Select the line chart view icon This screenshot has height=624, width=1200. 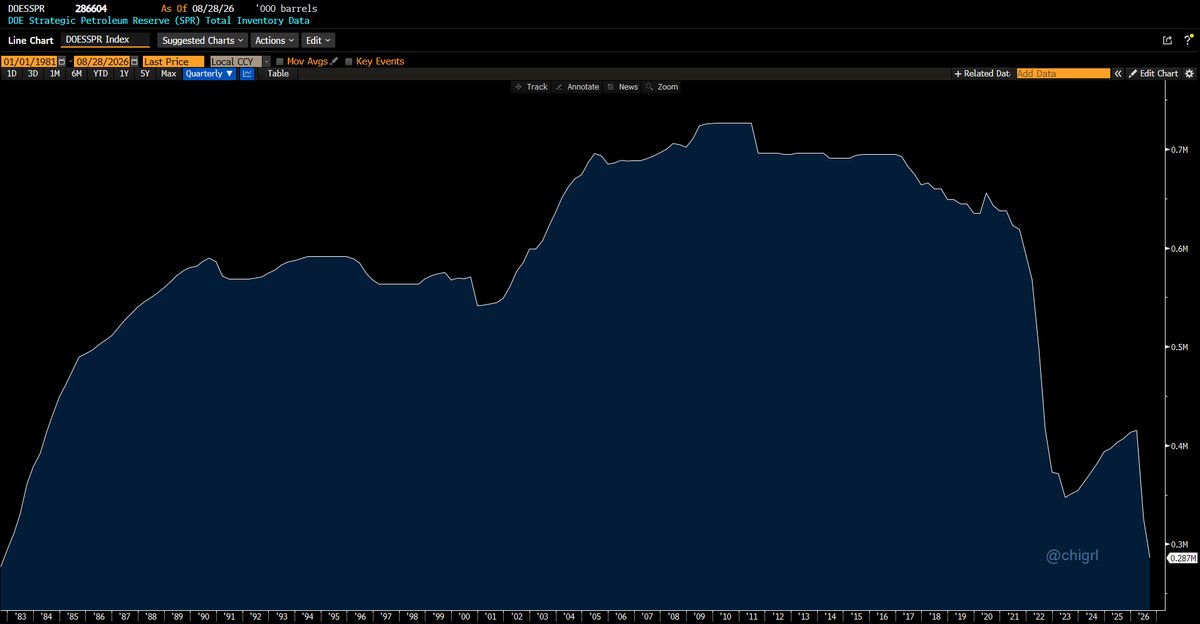click(x=246, y=74)
